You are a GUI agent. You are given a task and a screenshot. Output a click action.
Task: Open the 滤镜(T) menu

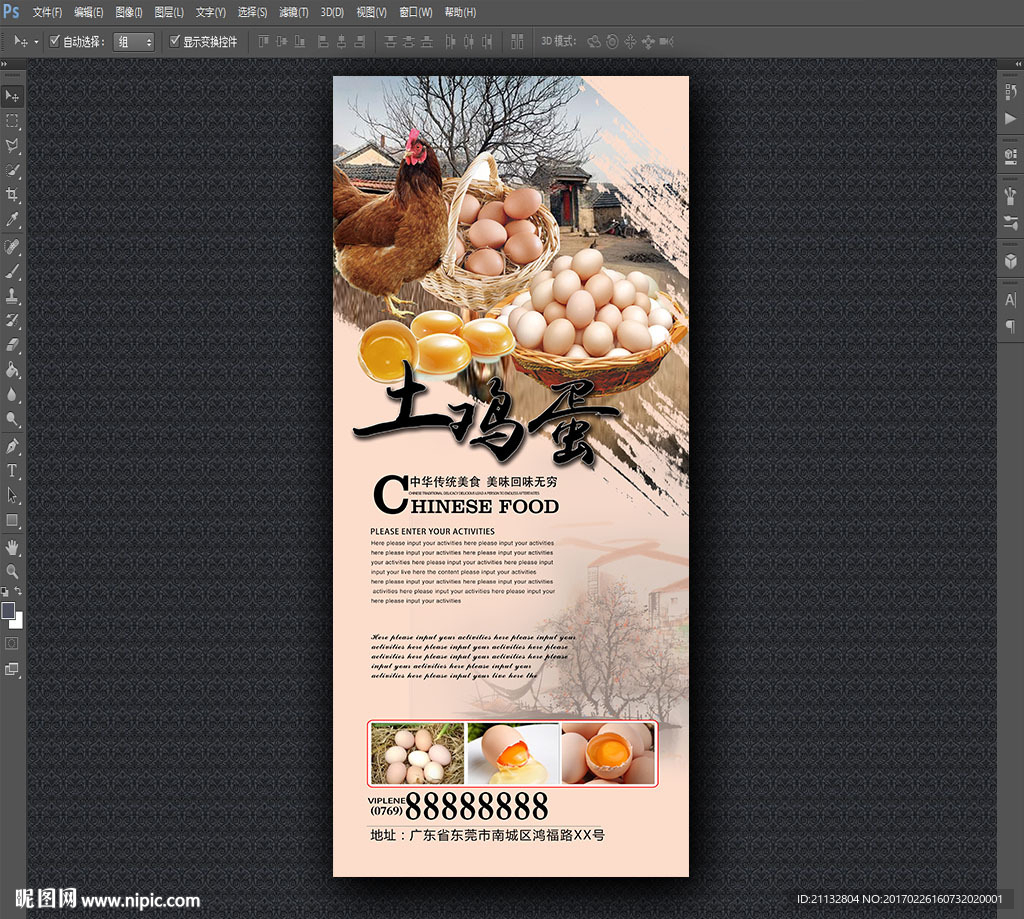pos(294,12)
